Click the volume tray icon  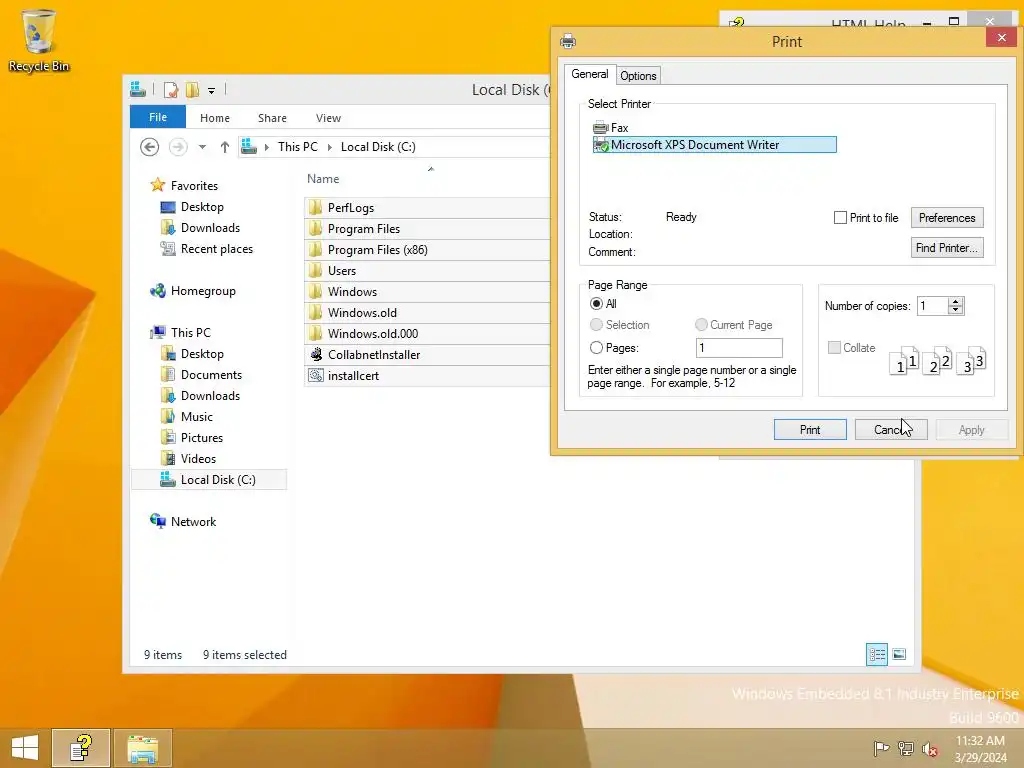(x=930, y=748)
